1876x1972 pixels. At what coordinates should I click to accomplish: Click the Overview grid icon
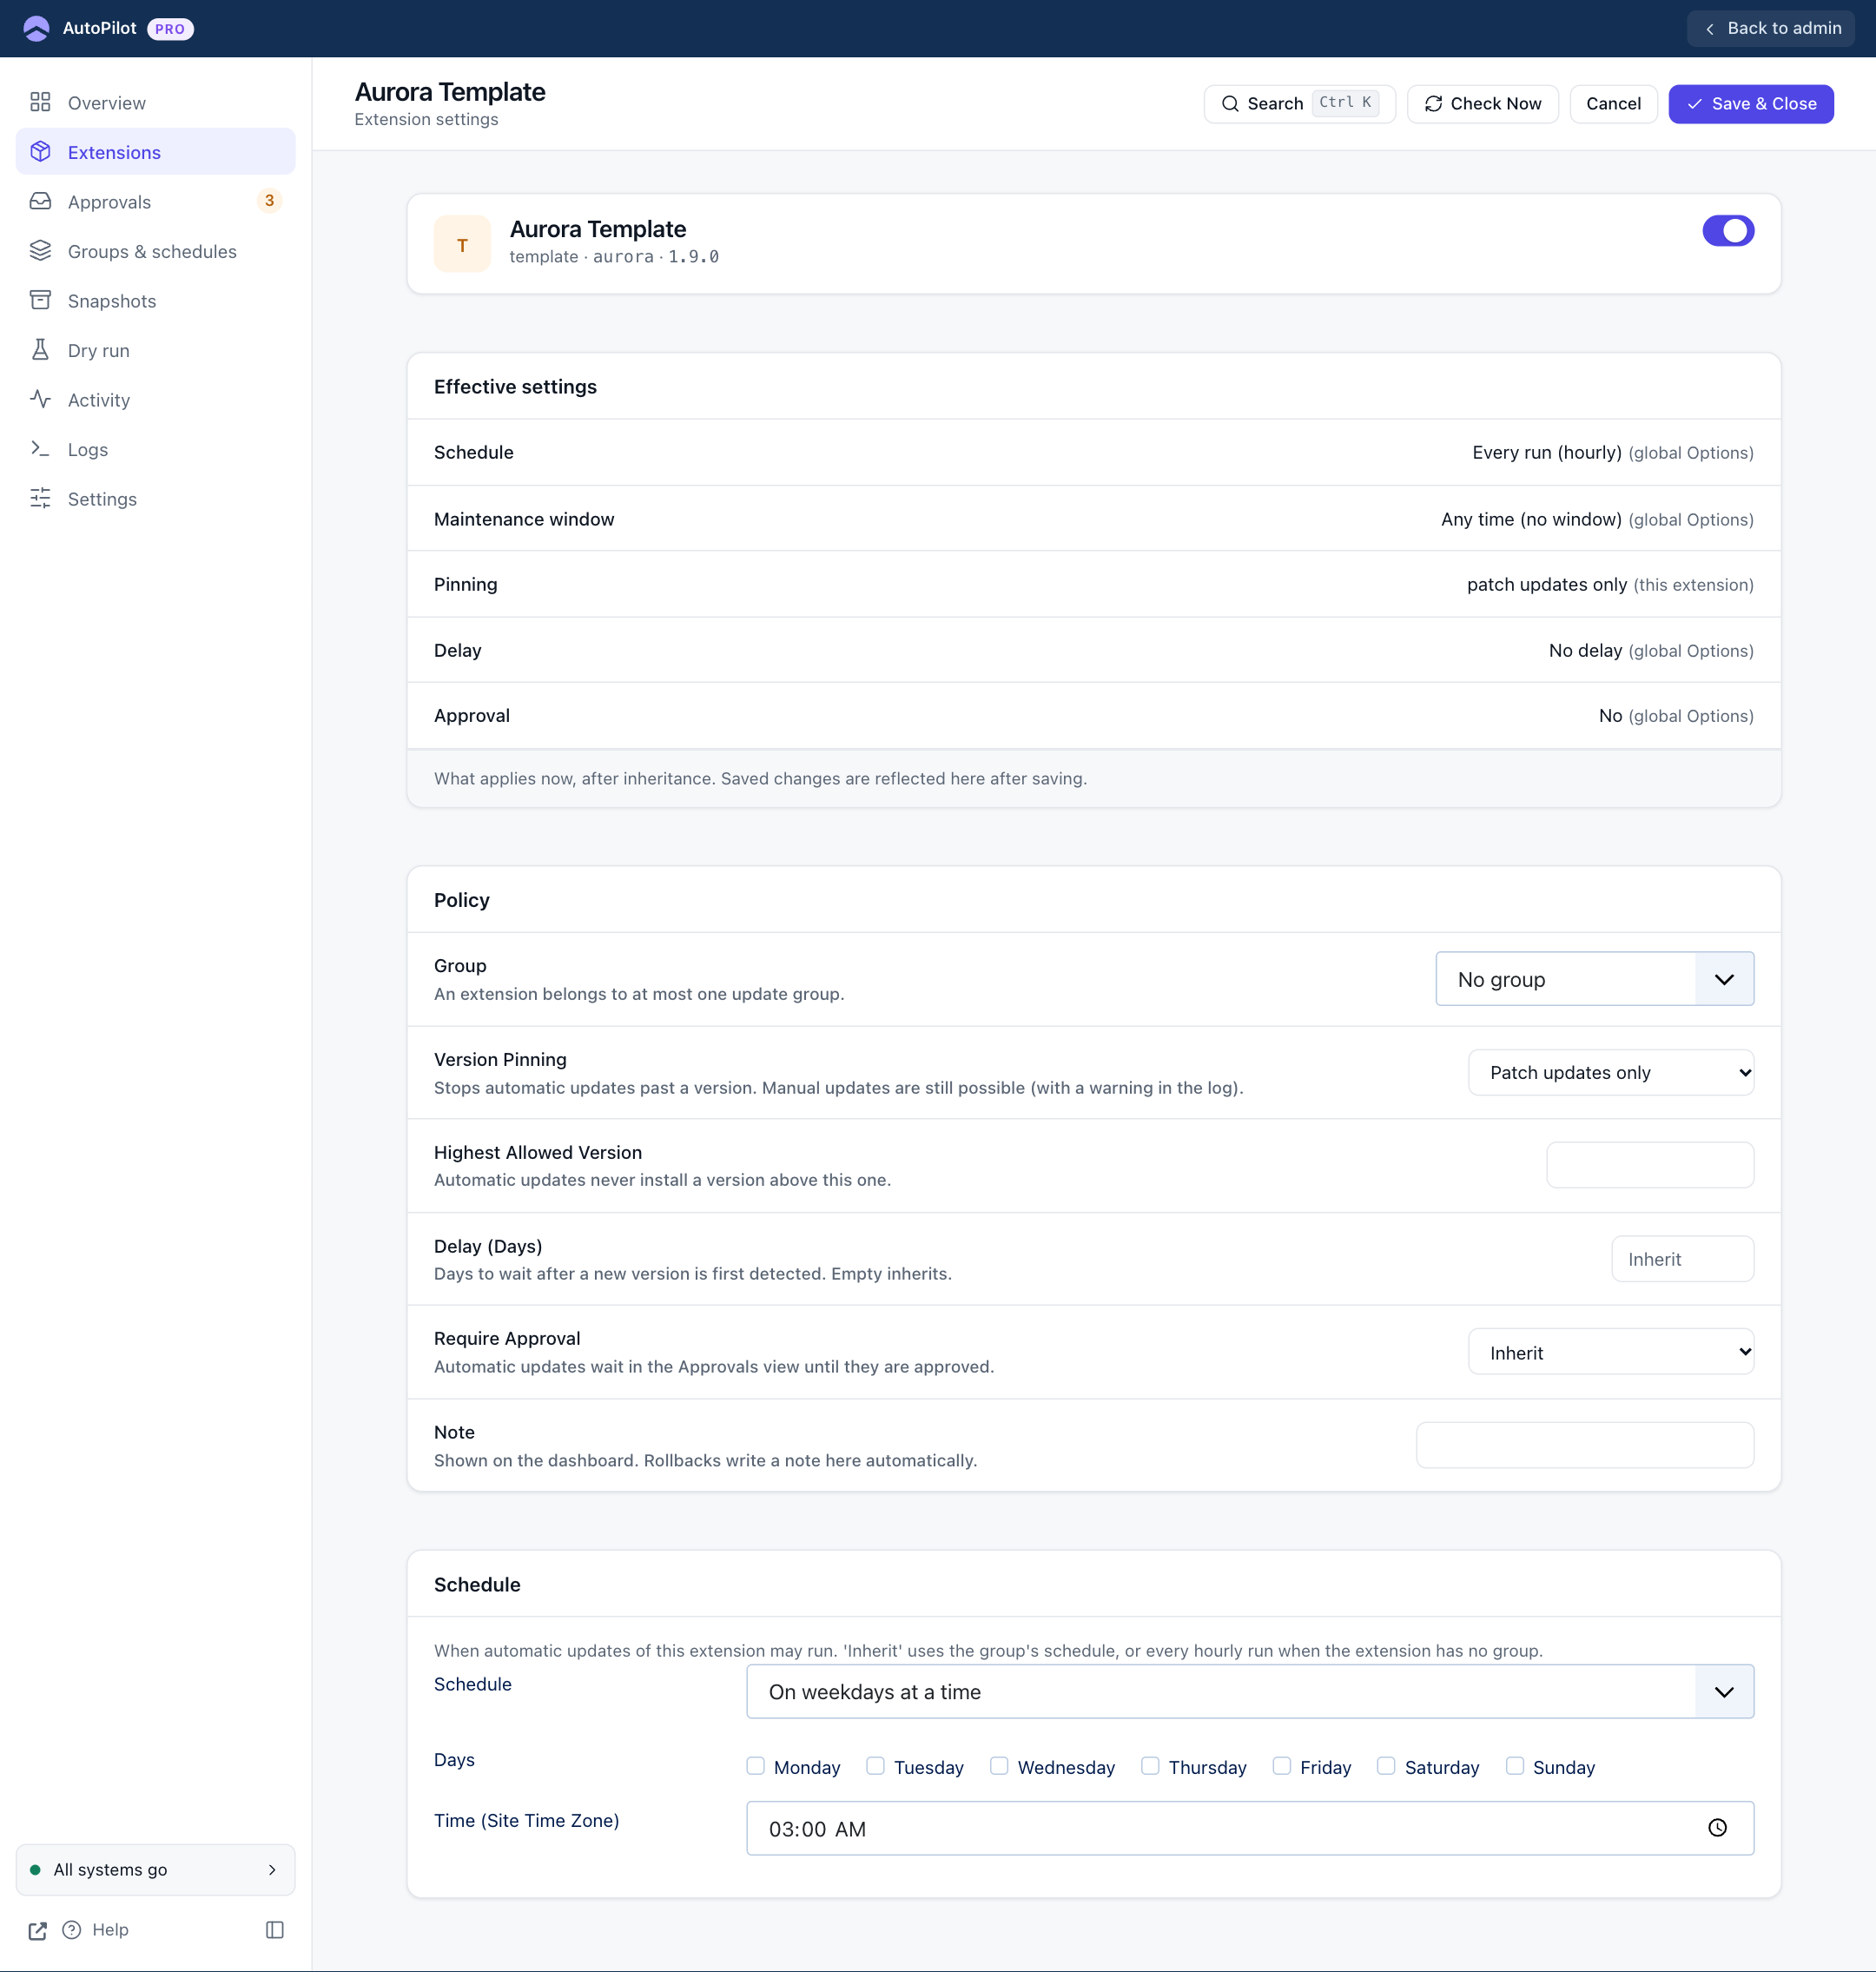click(40, 103)
